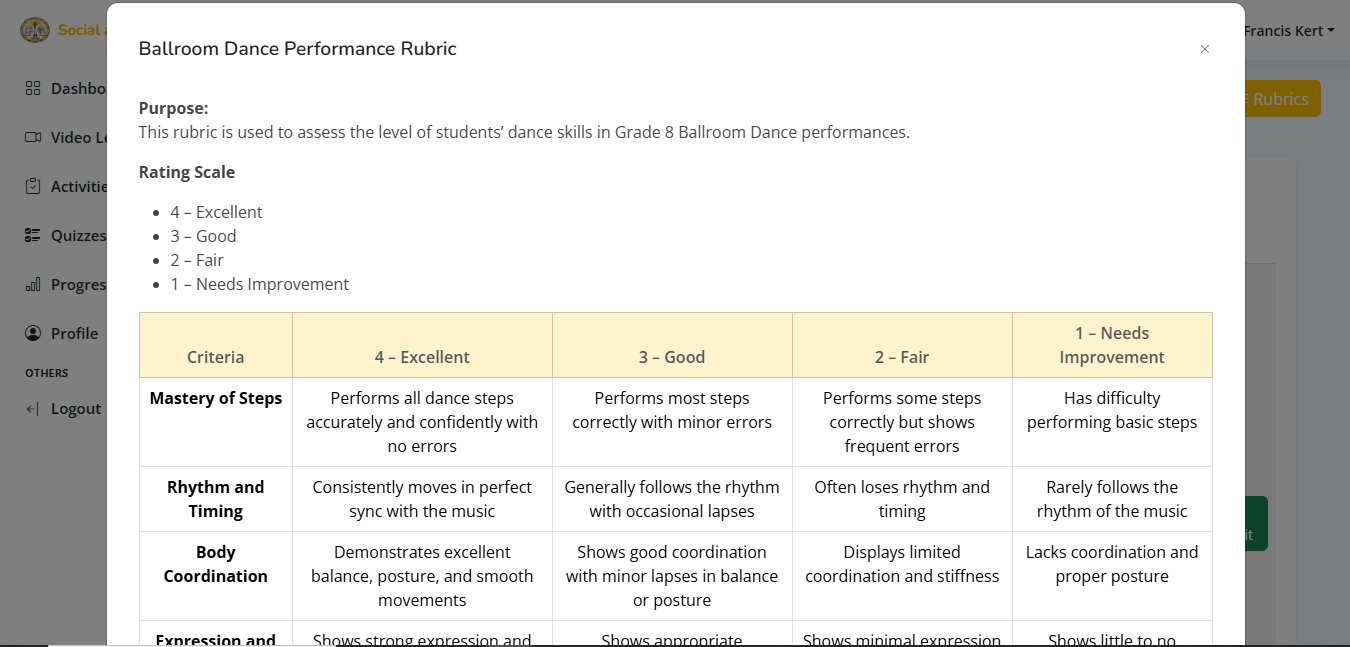The height and width of the screenshot is (647, 1350).
Task: Click the Logout arrow icon
Action: tap(33, 409)
